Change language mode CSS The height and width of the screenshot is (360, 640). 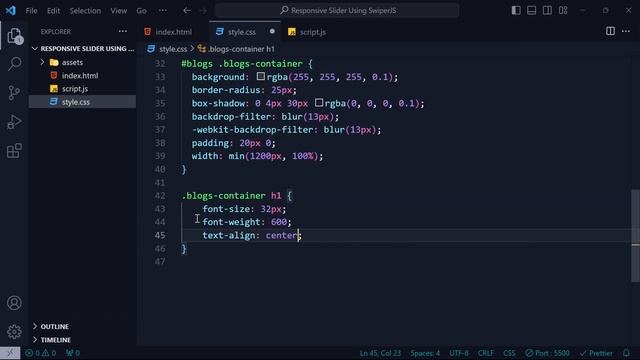point(509,353)
